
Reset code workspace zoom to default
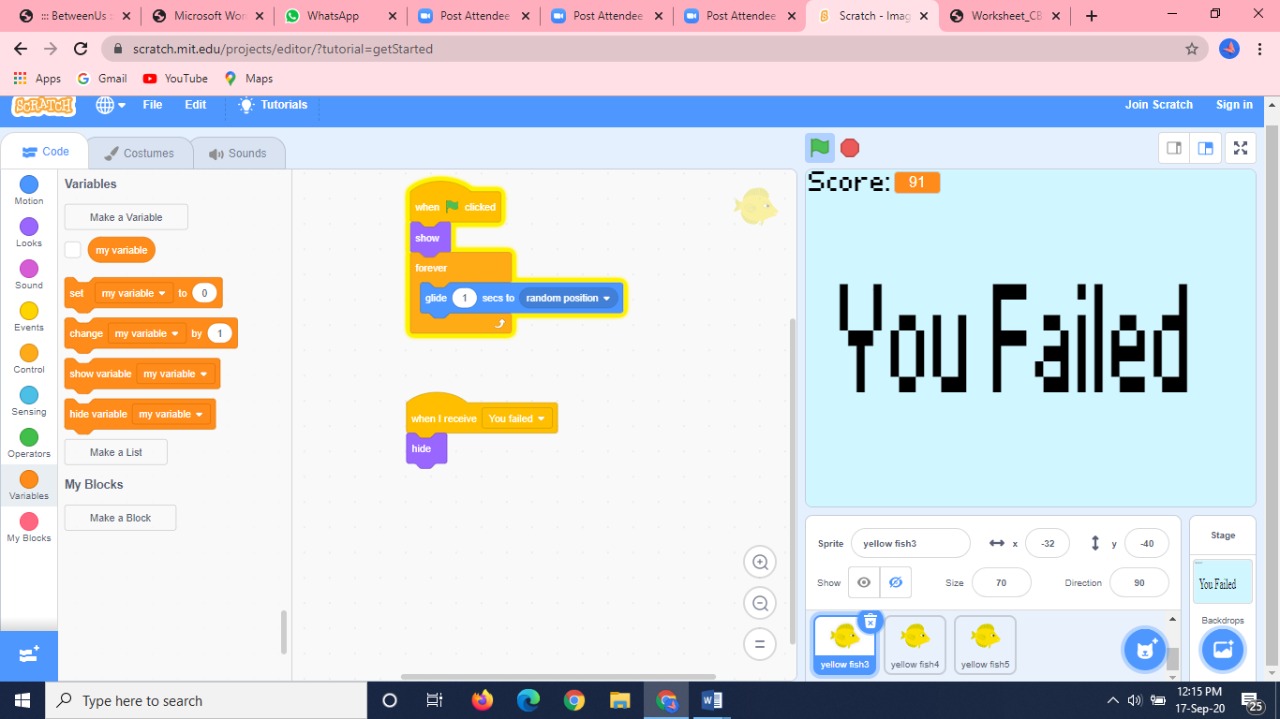click(x=760, y=644)
